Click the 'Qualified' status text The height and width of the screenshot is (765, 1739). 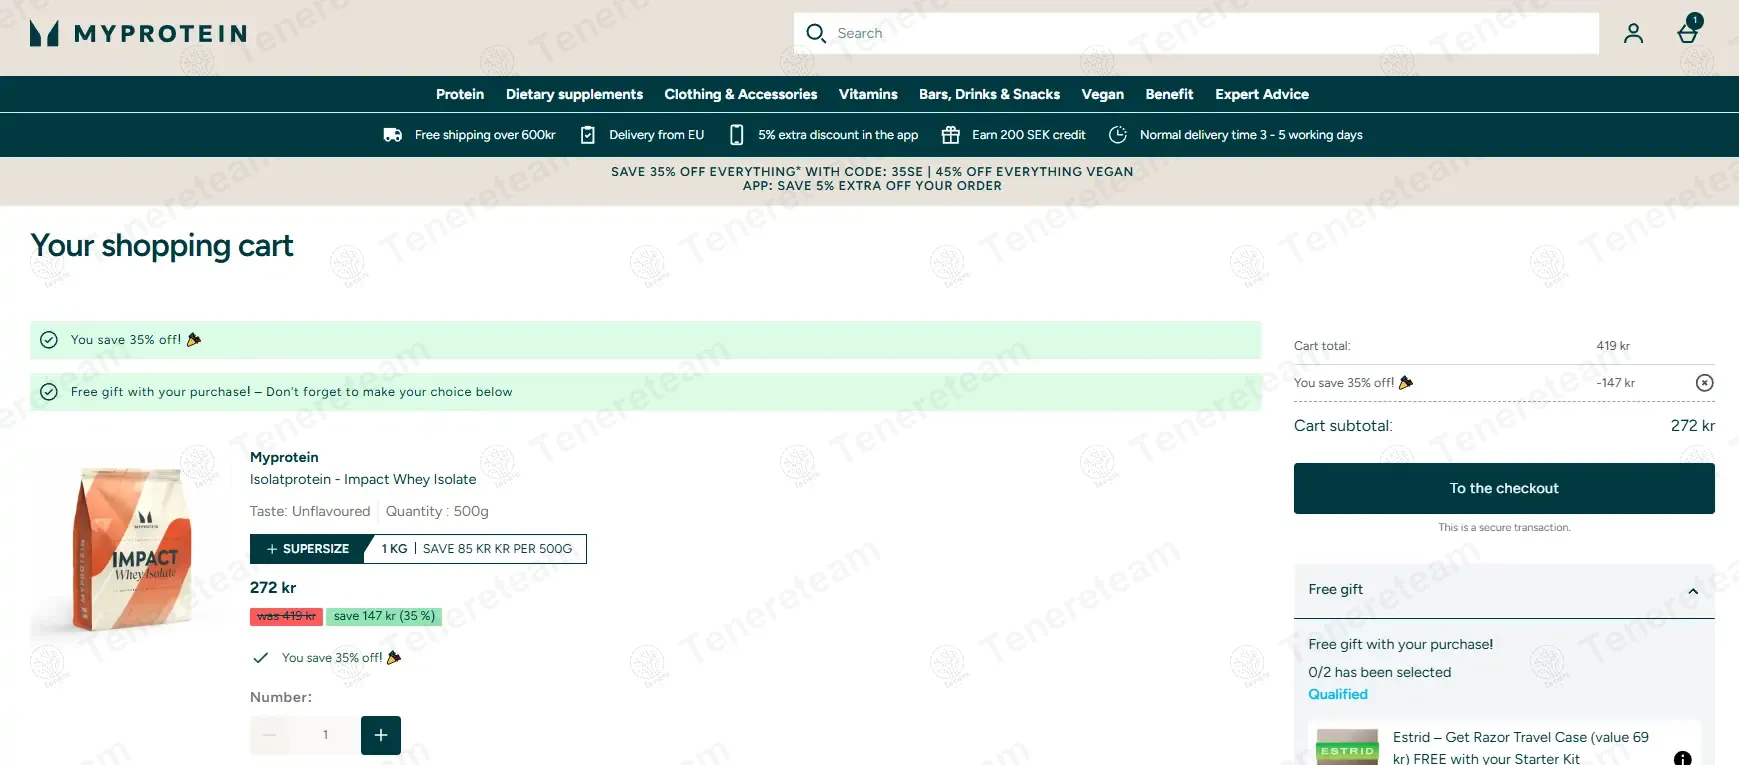click(x=1338, y=694)
